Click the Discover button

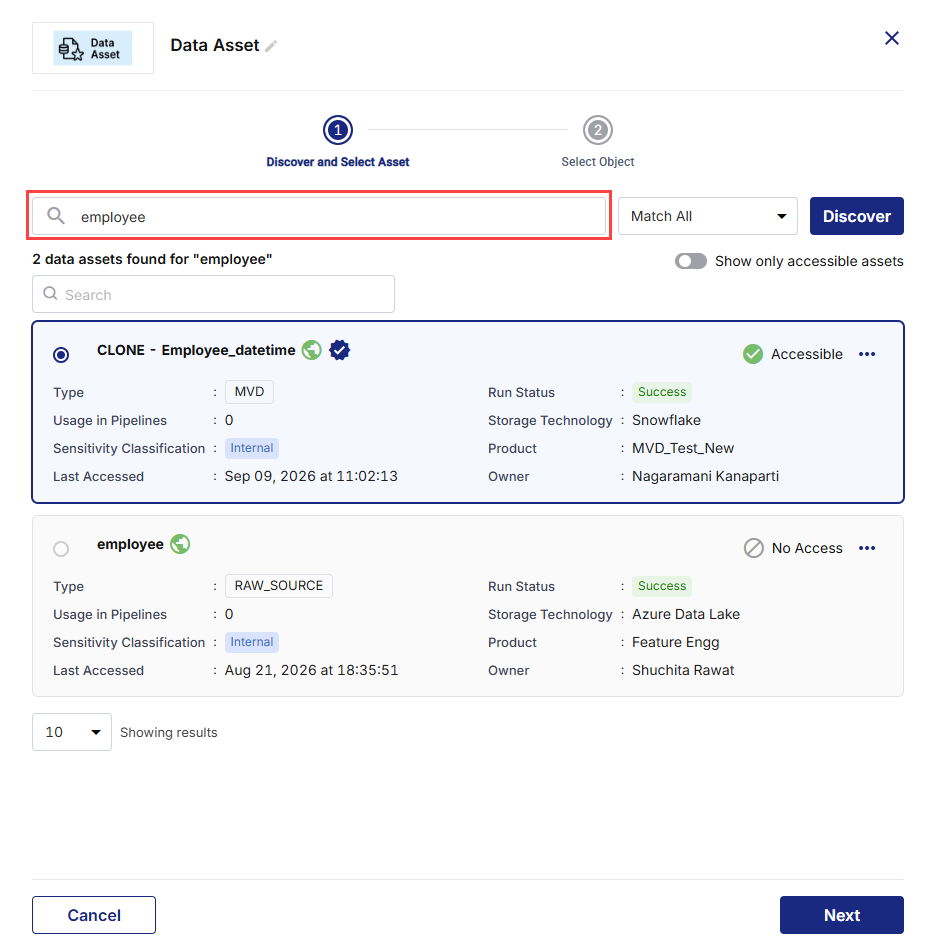857,216
